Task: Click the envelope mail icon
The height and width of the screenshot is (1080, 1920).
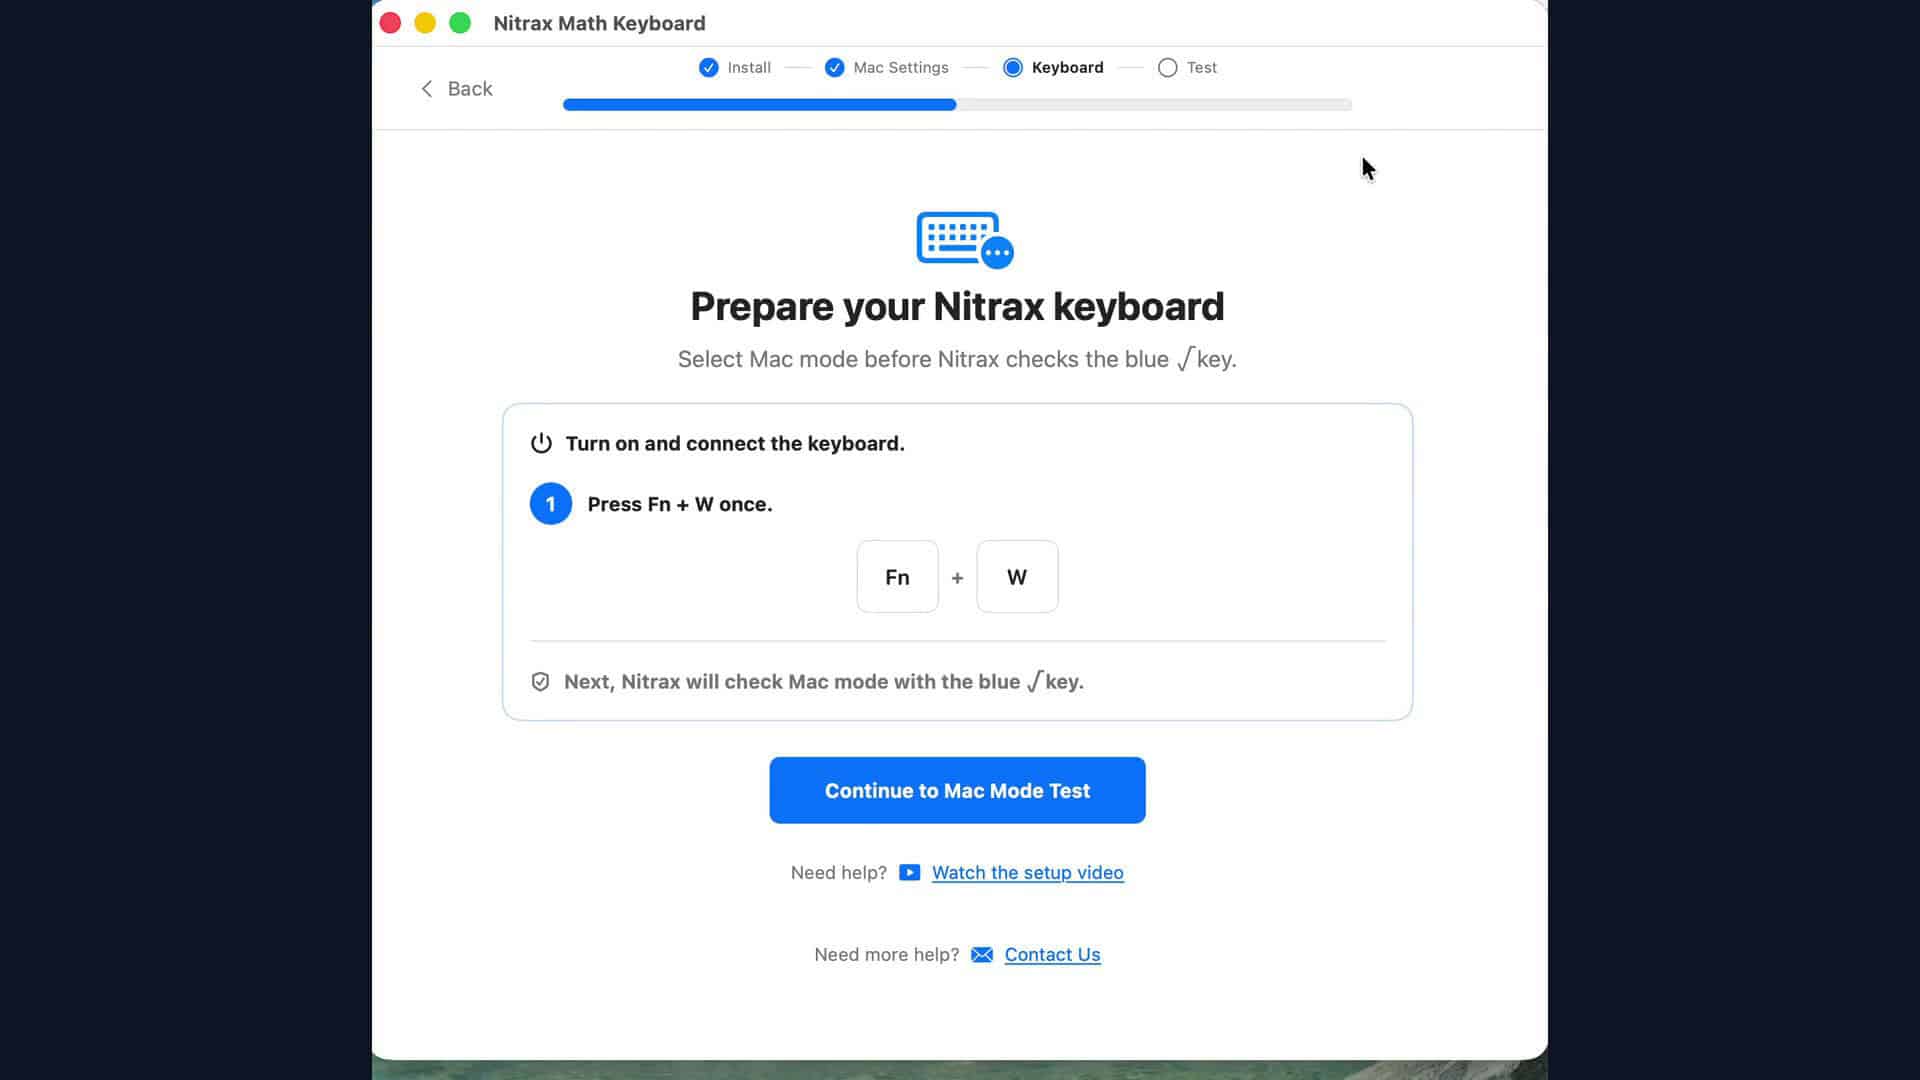Action: (982, 955)
